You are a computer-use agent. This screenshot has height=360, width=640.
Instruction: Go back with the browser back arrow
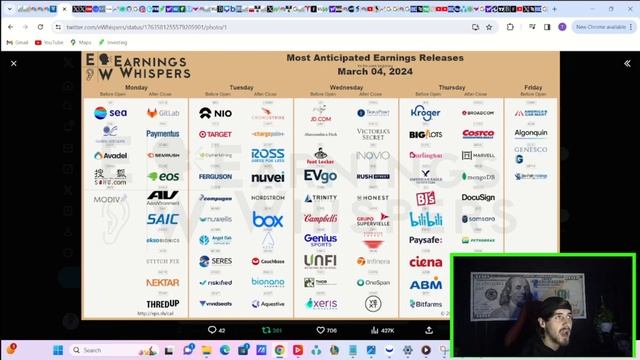11,27
